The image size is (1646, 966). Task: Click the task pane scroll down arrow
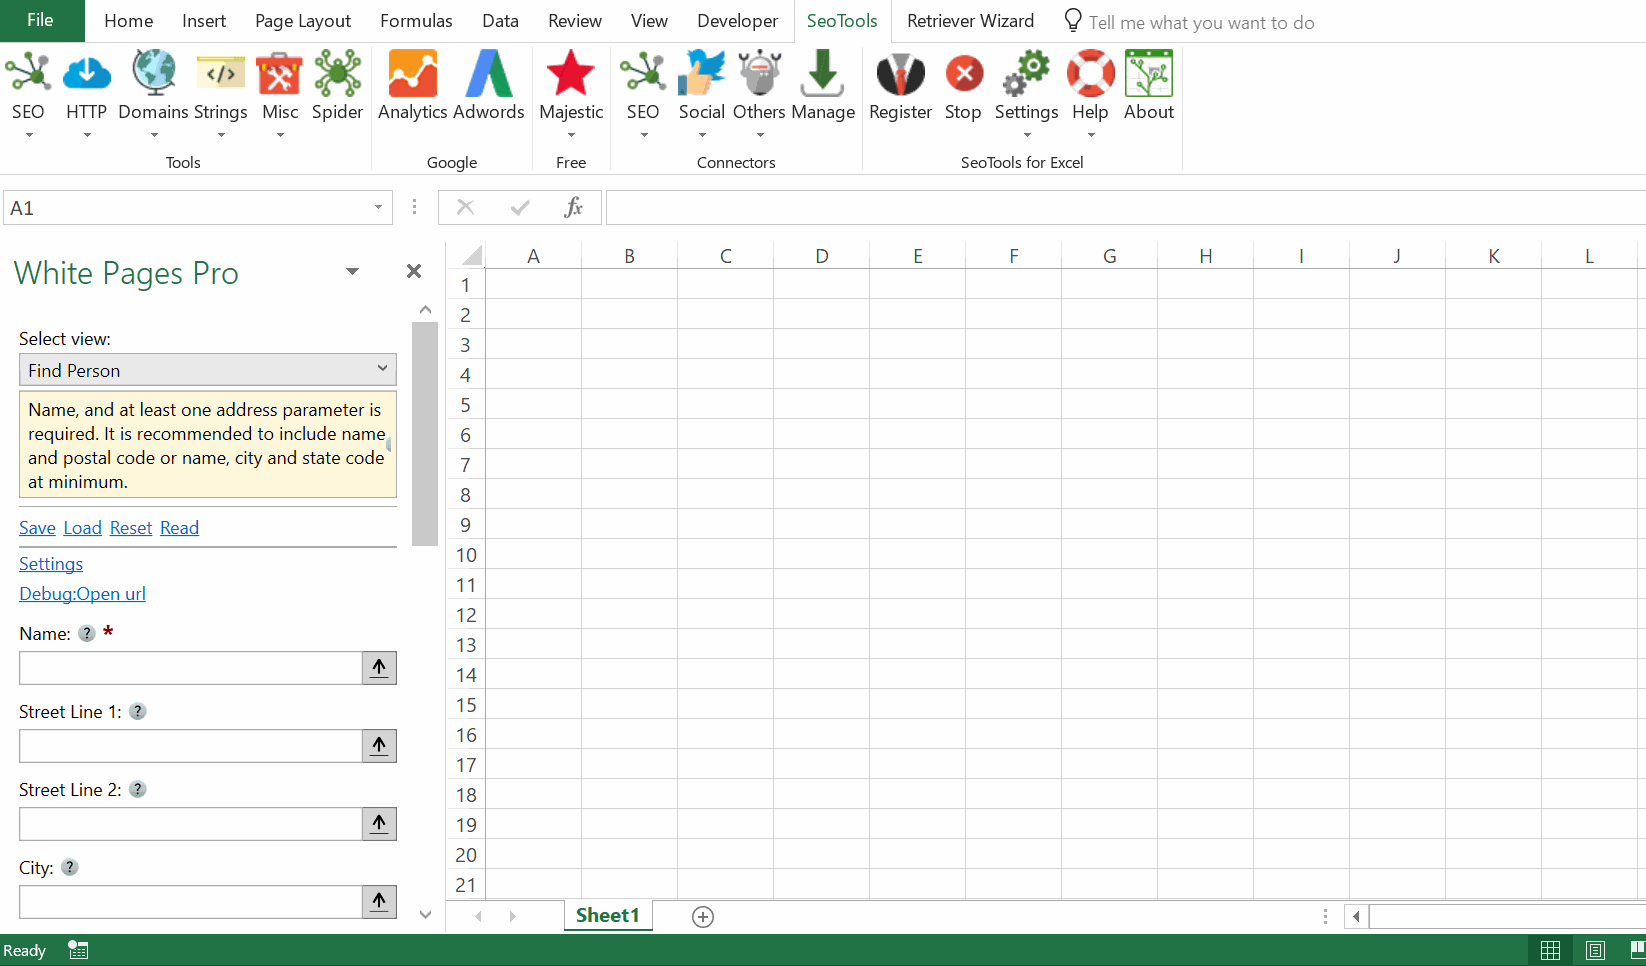425,914
